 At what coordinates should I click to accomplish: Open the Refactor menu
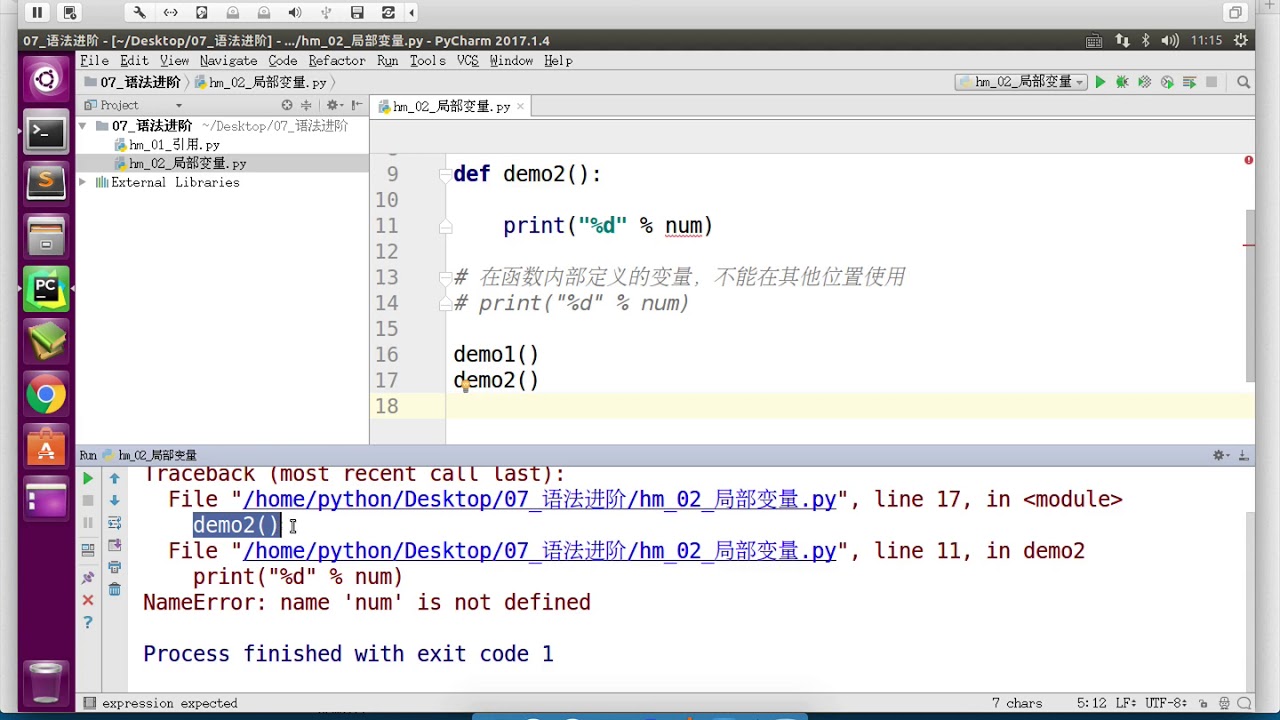pyautogui.click(x=337, y=61)
